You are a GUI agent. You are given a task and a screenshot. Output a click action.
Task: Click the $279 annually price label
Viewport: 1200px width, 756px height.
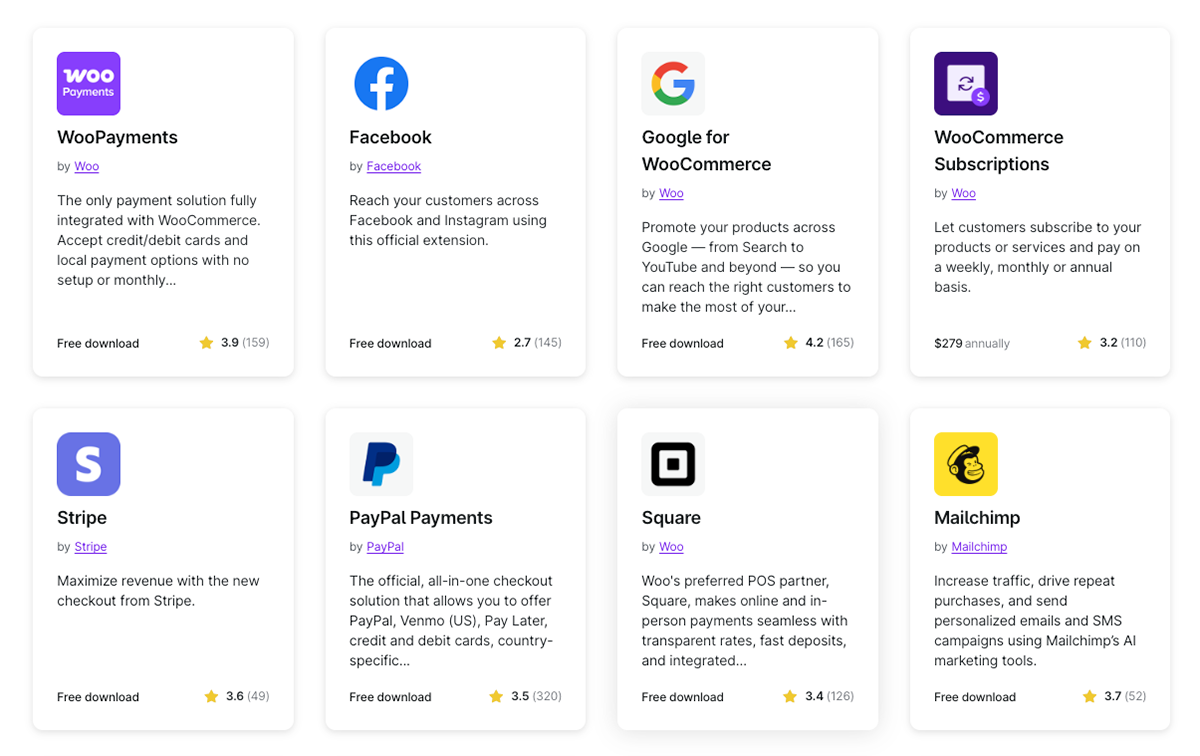point(971,343)
